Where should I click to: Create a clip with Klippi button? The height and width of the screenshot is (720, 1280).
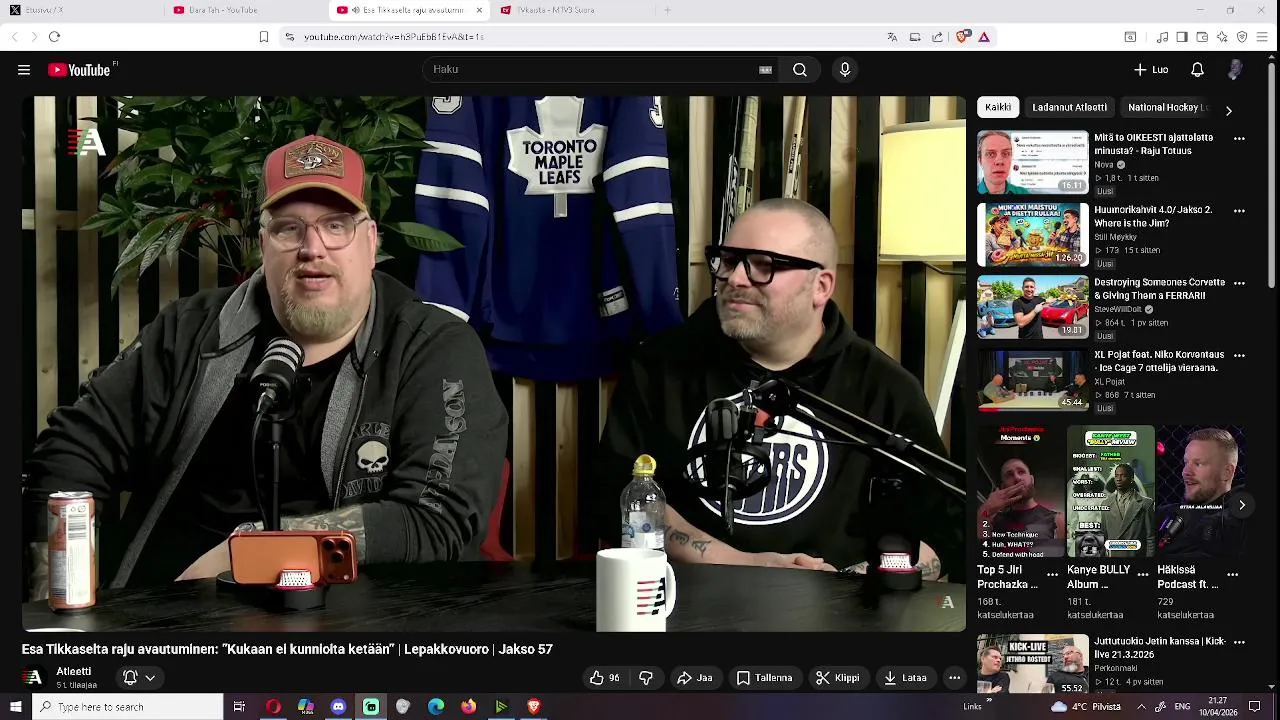837,678
